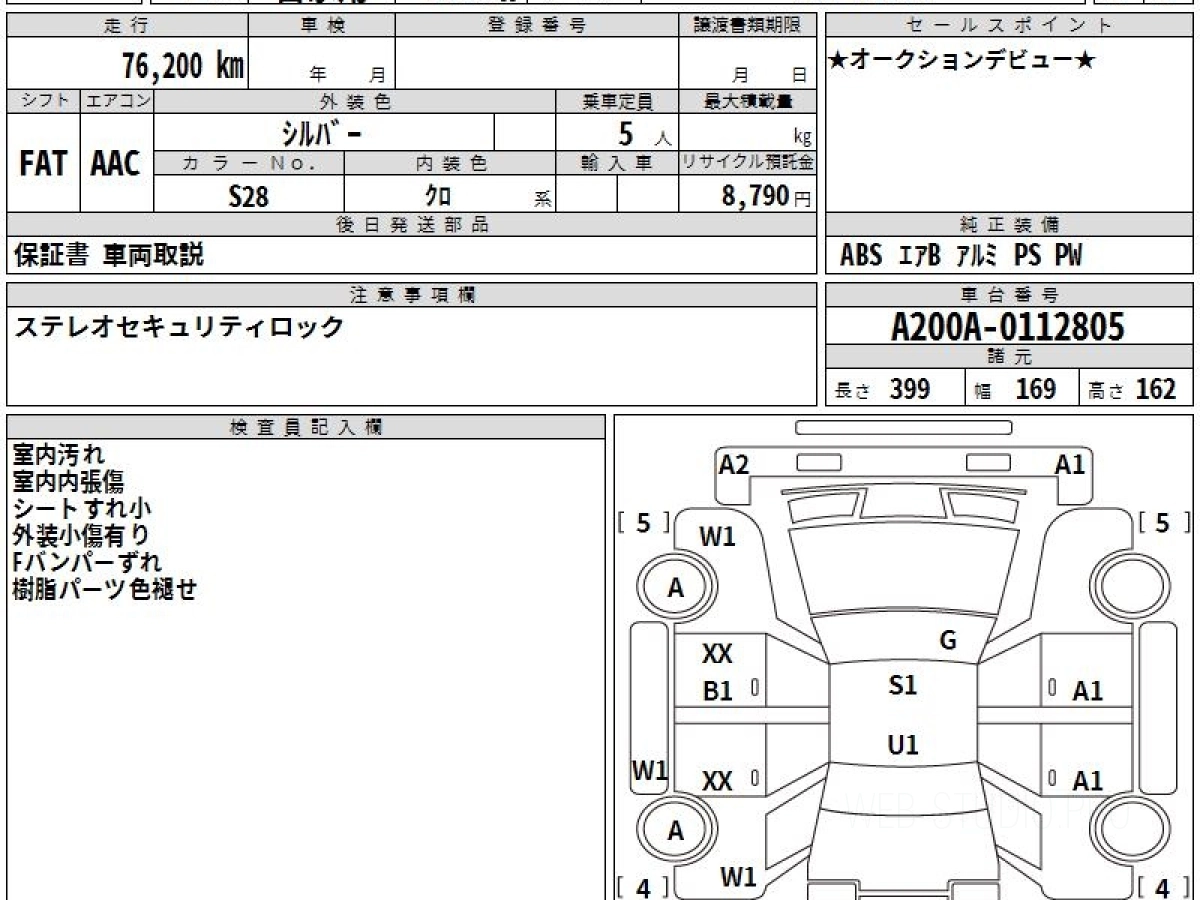The height and width of the screenshot is (900, 1200).
Task: Select the 室内汚れ inspector note
Action: click(58, 456)
